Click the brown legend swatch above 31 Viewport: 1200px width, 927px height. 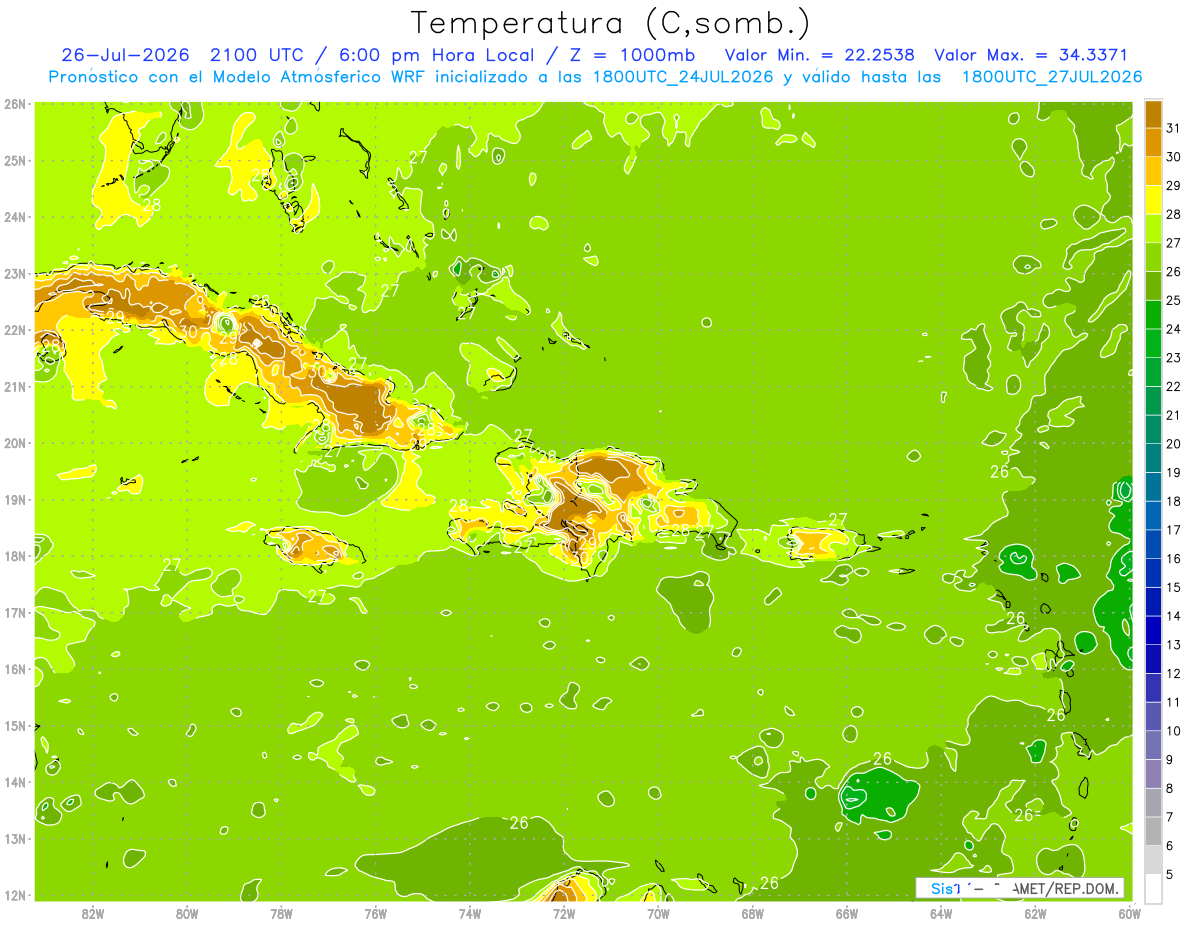pyautogui.click(x=1153, y=115)
